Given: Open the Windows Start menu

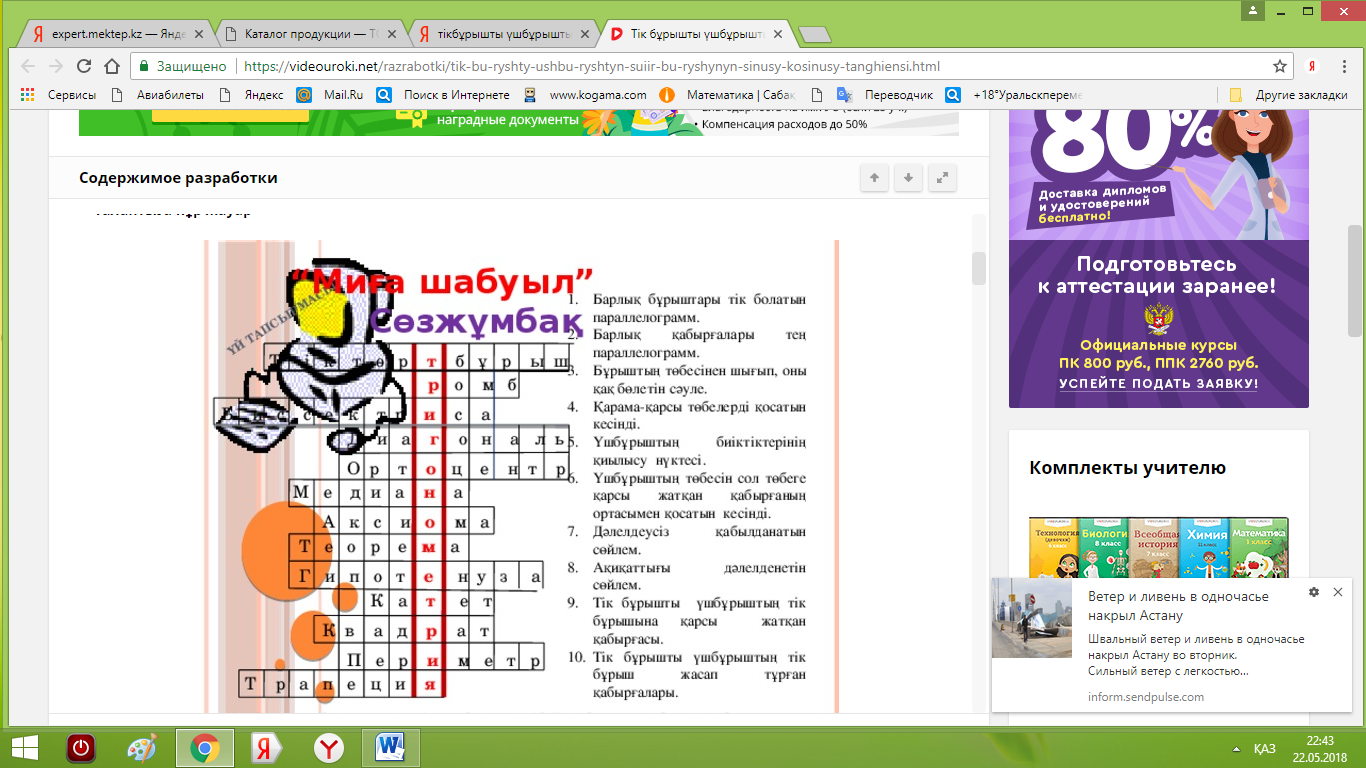Looking at the screenshot, I should (24, 748).
